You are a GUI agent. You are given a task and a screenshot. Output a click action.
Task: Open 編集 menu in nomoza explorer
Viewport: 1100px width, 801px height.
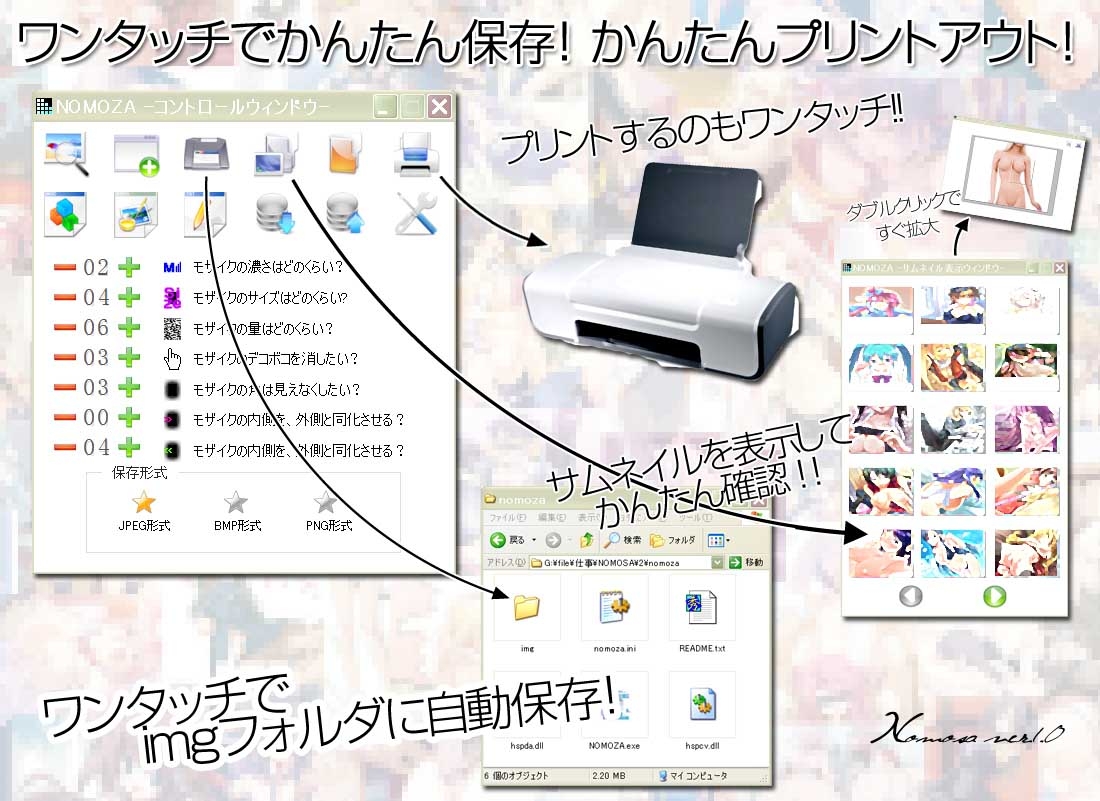tap(551, 518)
